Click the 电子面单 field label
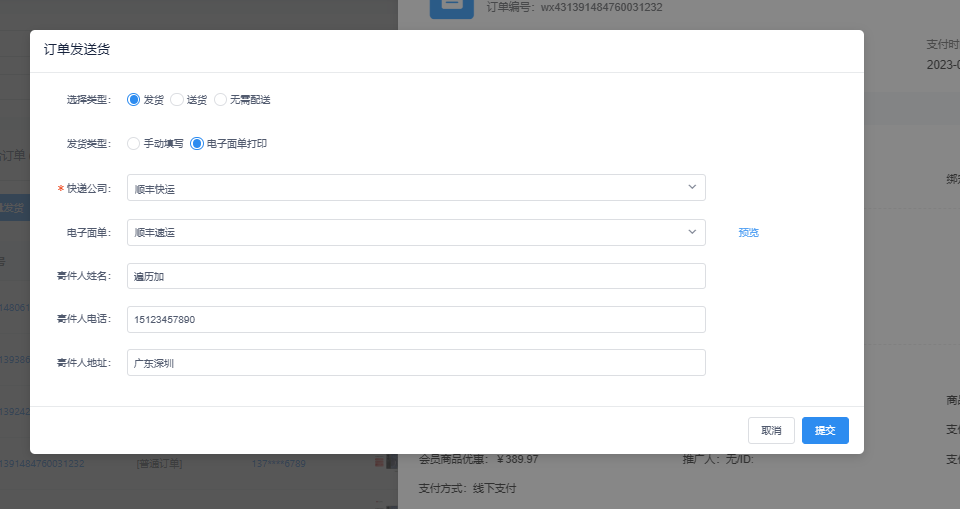 [x=89, y=233]
